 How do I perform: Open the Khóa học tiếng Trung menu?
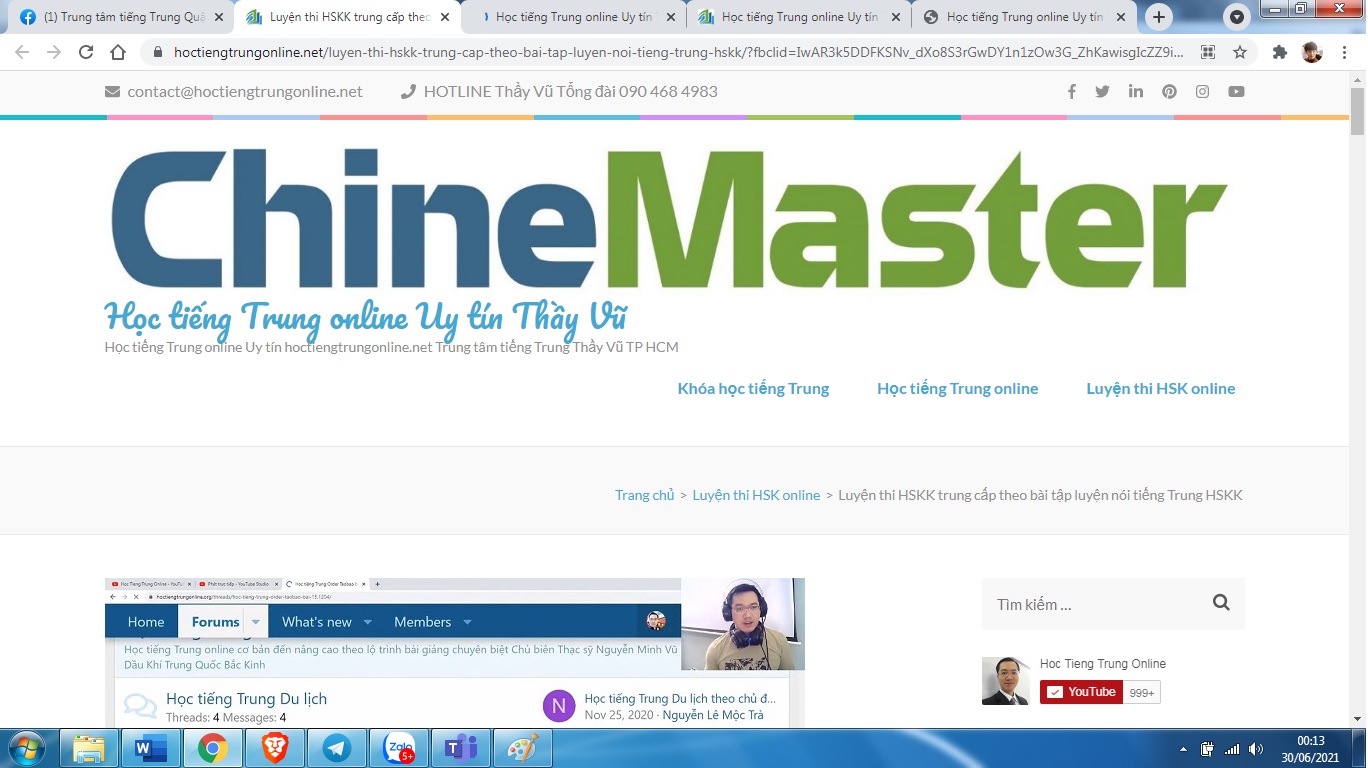pyautogui.click(x=753, y=389)
